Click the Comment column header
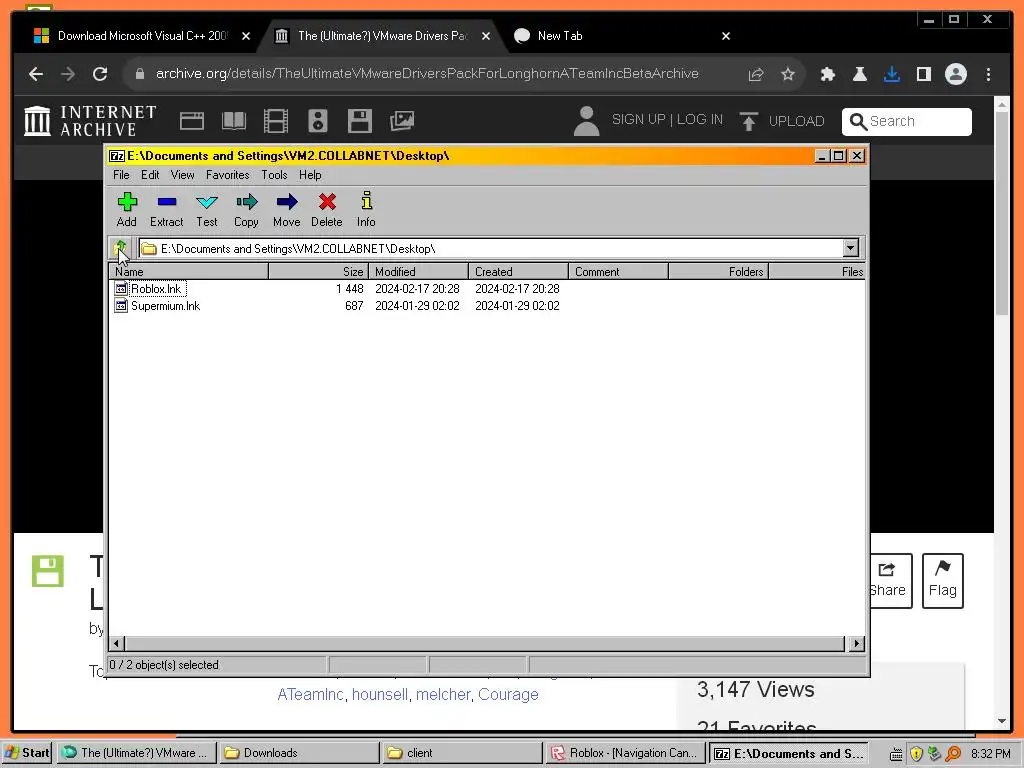Screen dimensions: 1024x768 click(x=618, y=272)
